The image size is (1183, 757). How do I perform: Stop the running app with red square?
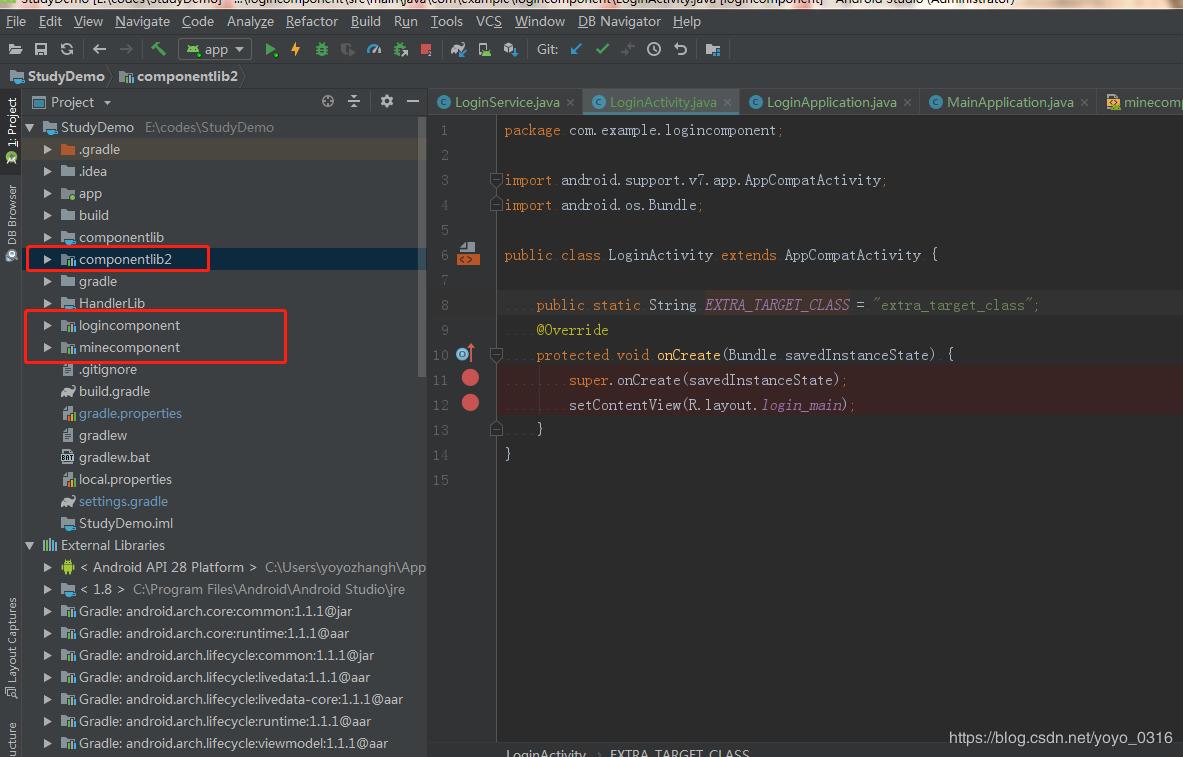coord(426,50)
